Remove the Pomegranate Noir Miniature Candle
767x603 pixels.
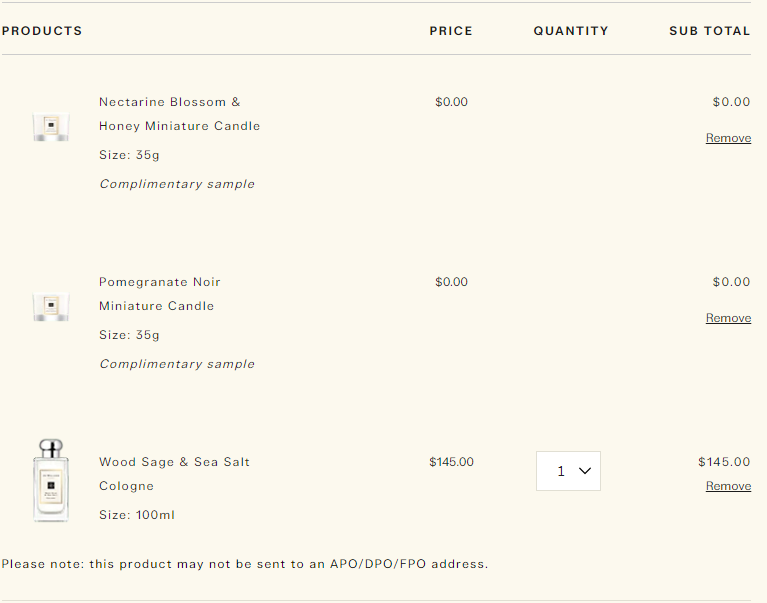click(728, 318)
